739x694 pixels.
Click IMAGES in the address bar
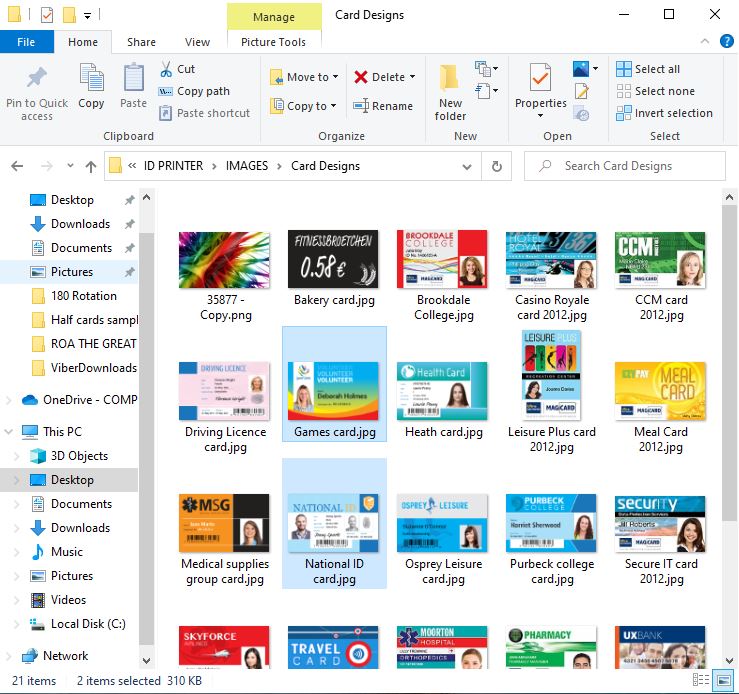coord(246,166)
